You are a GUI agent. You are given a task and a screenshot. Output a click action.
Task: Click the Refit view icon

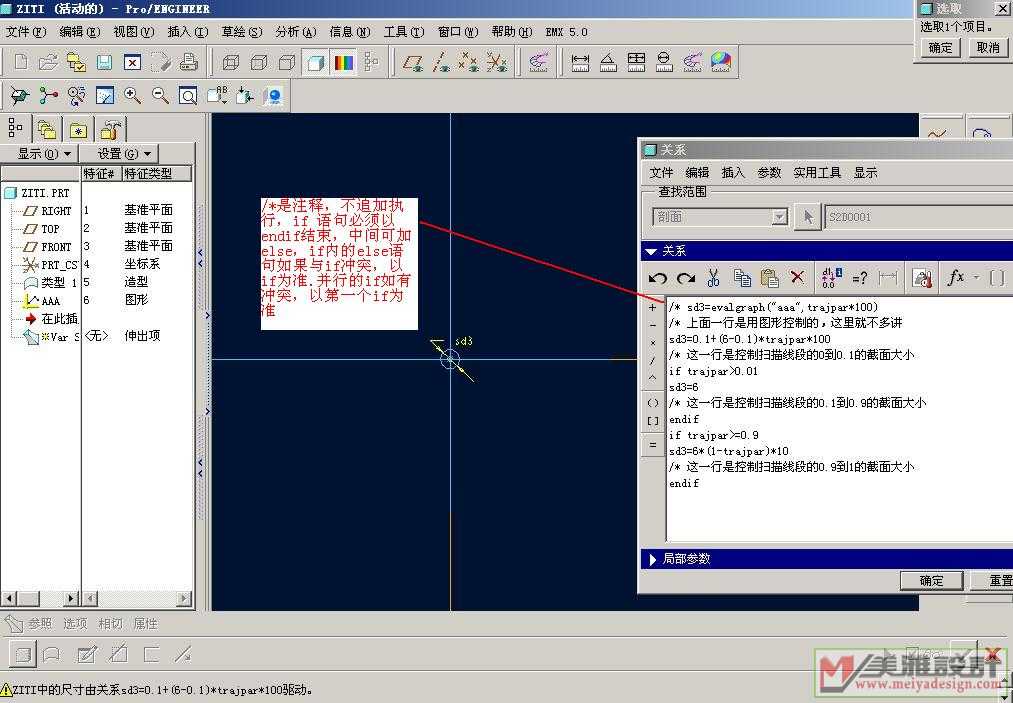click(x=188, y=96)
